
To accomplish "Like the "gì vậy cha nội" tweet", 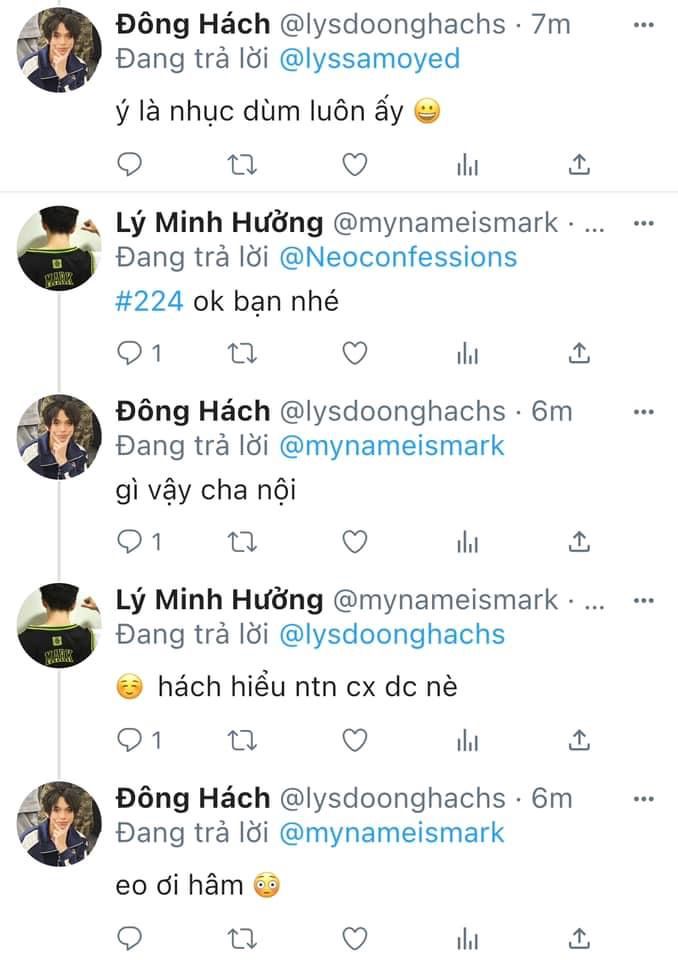I will click(x=355, y=541).
